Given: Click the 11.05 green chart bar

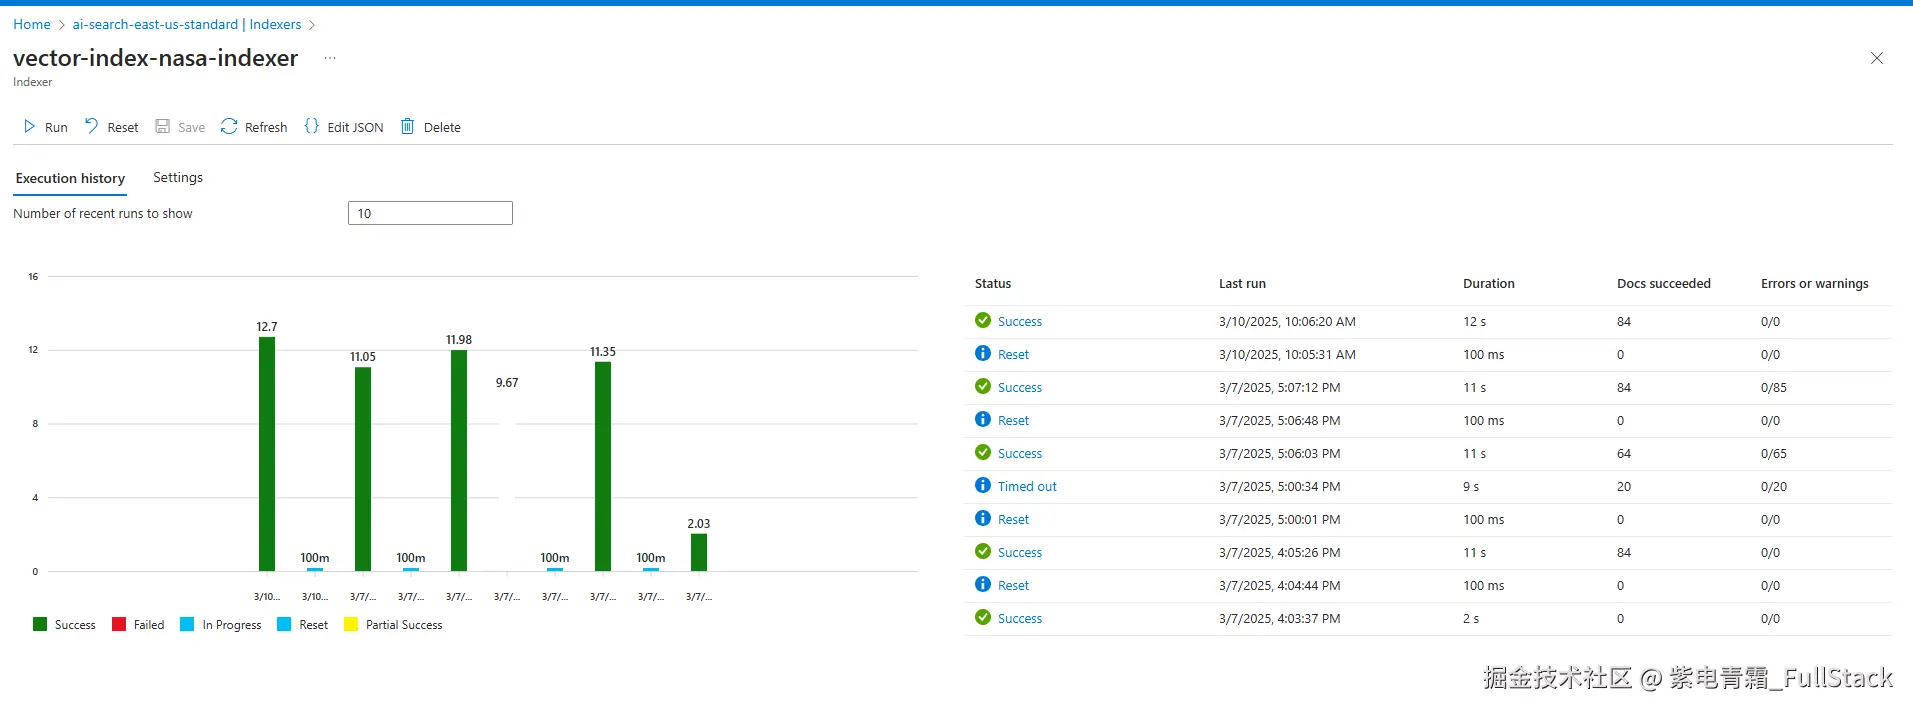Looking at the screenshot, I should [x=363, y=469].
